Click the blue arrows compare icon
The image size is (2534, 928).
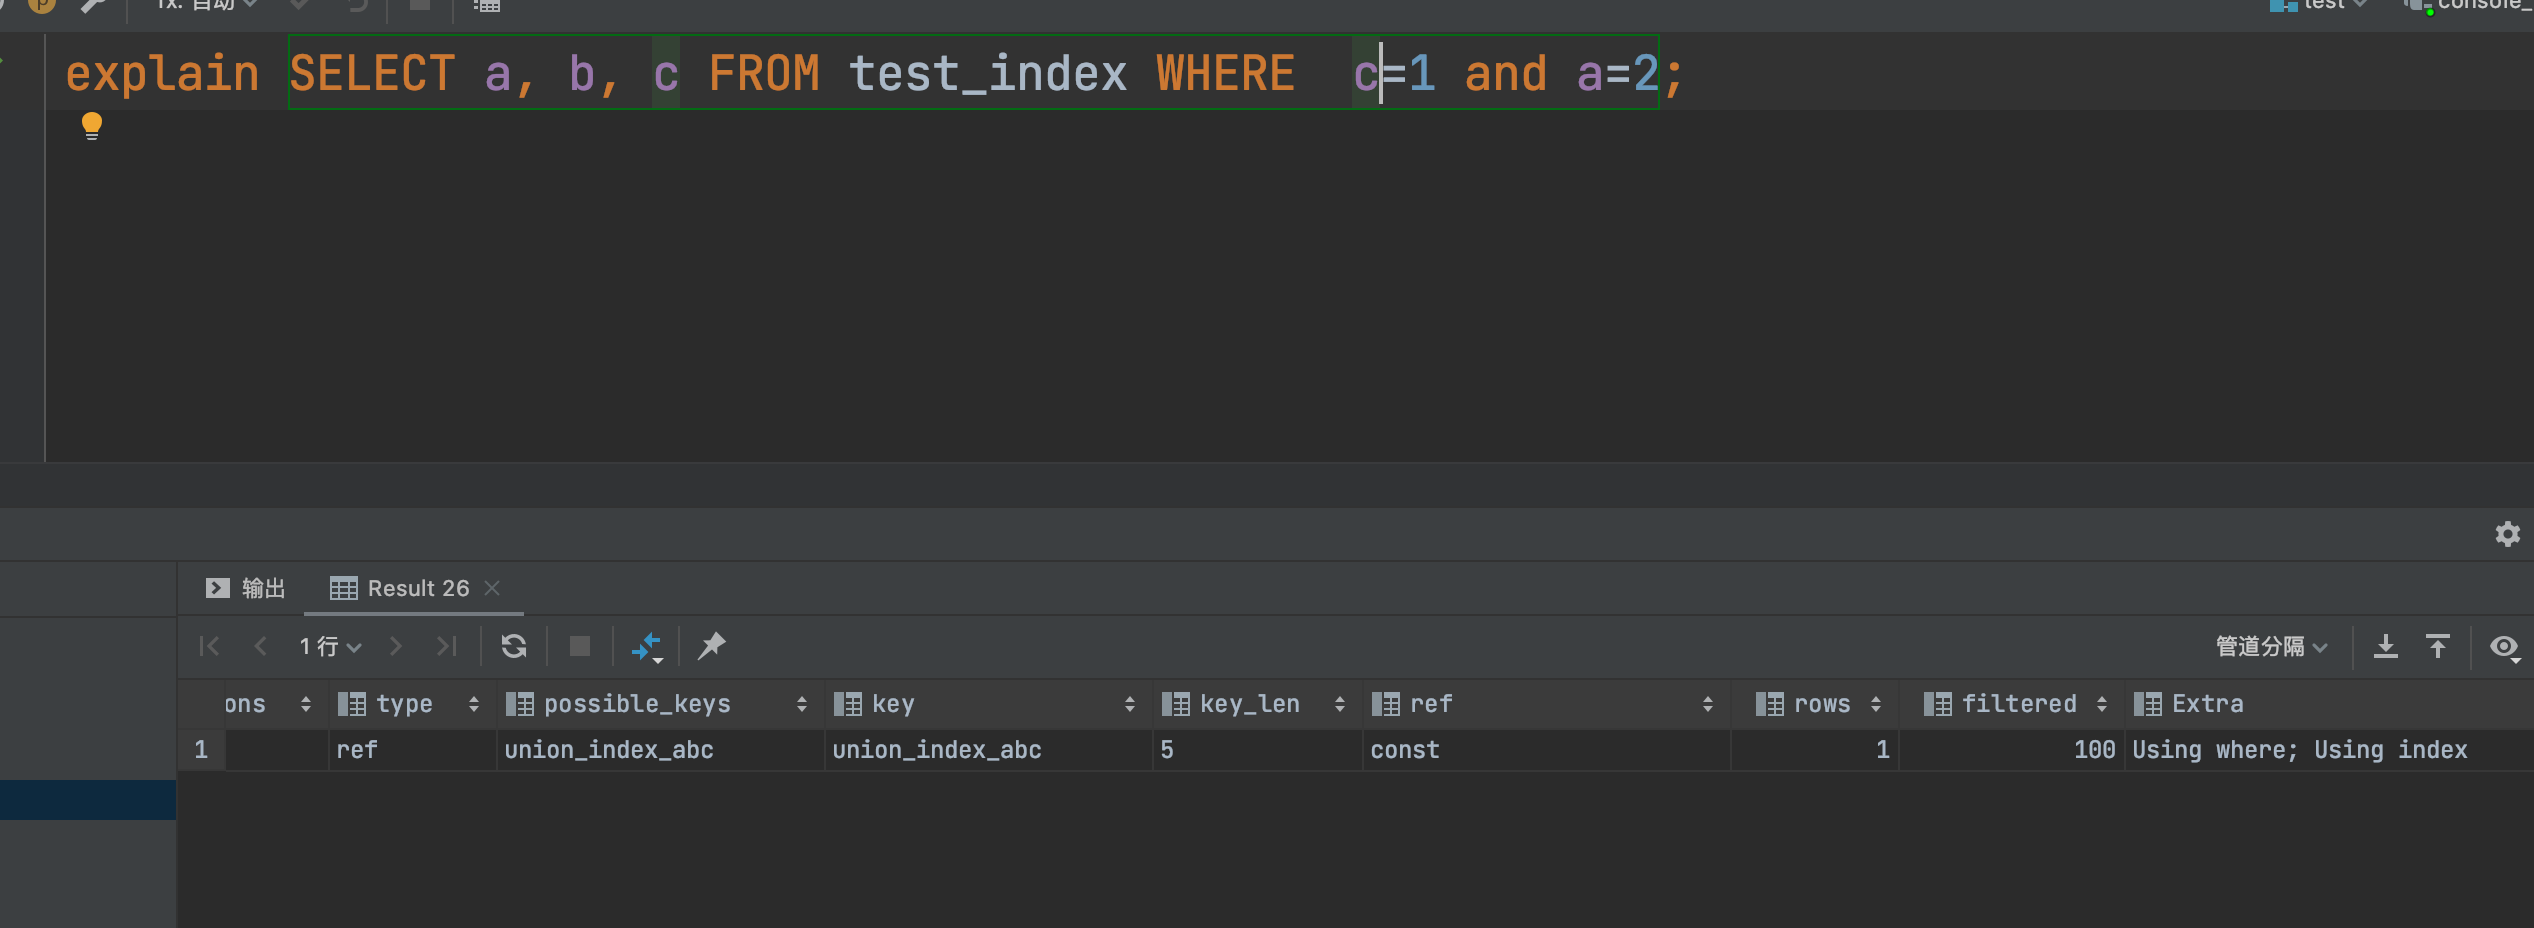pos(647,647)
